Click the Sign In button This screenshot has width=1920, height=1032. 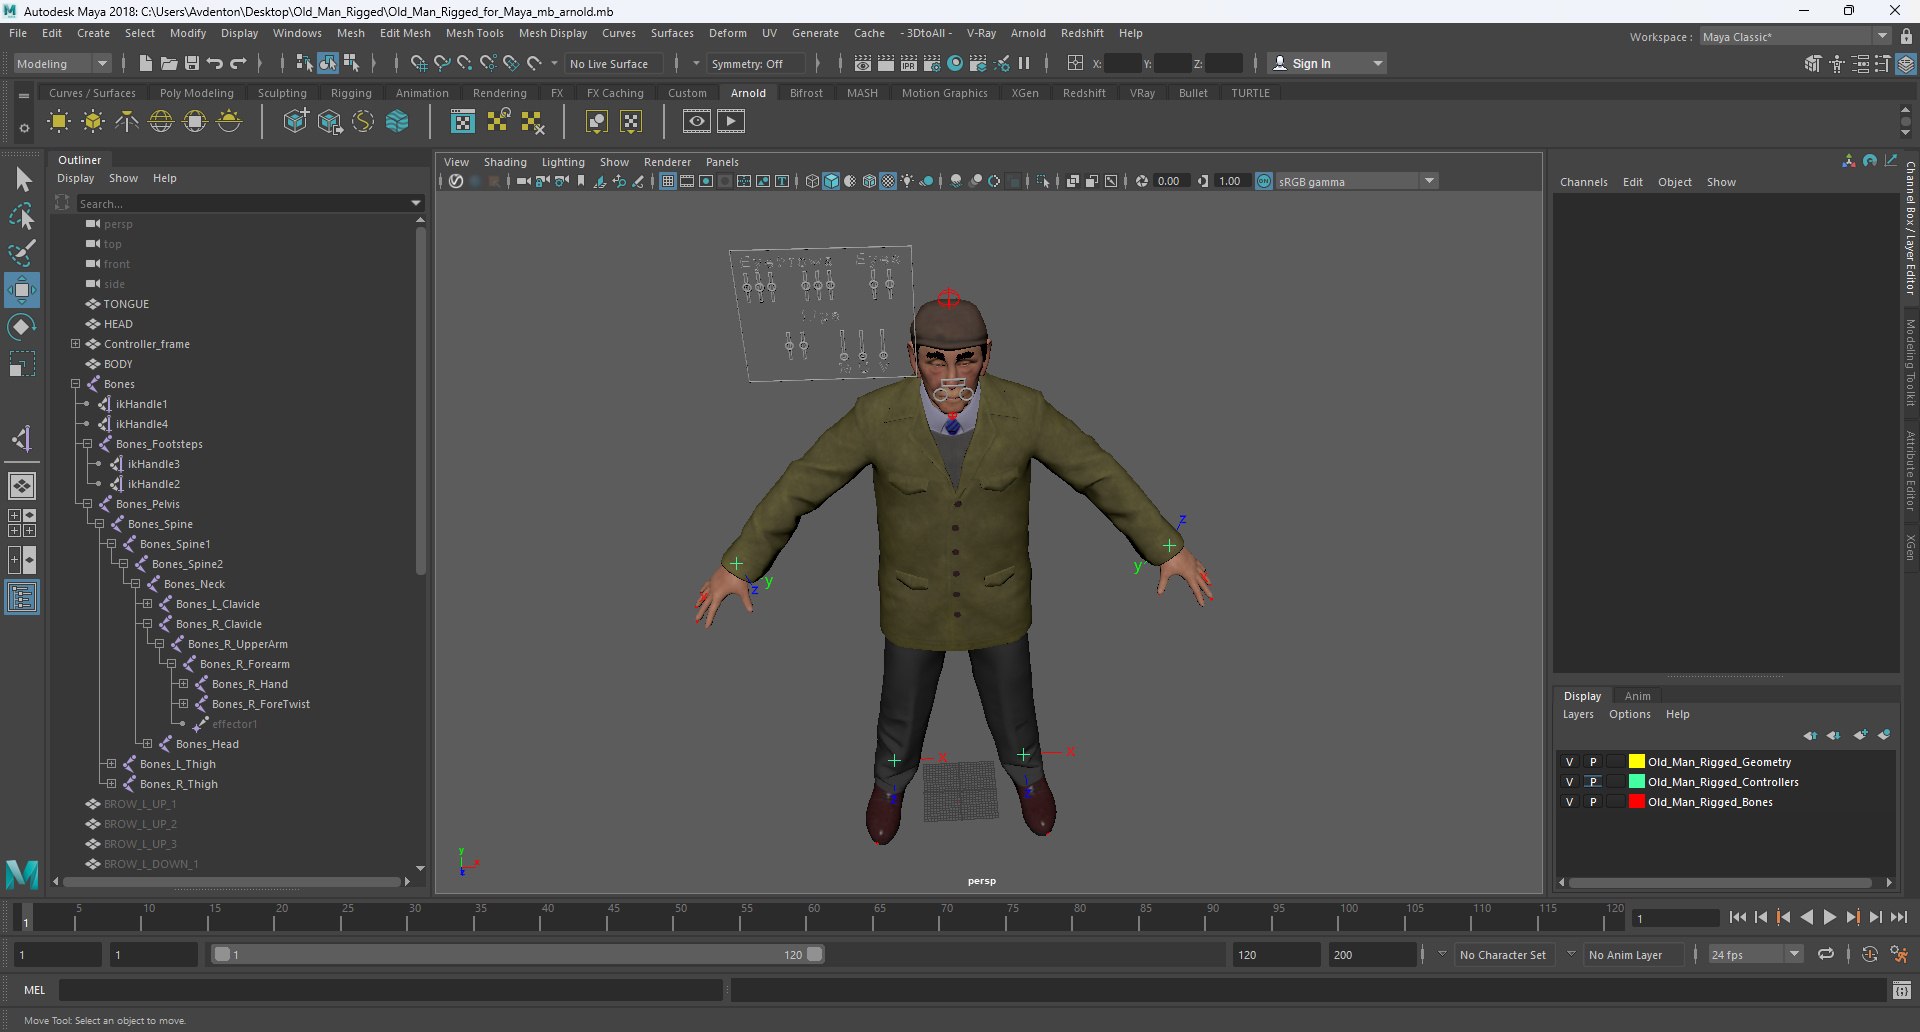(x=1327, y=64)
